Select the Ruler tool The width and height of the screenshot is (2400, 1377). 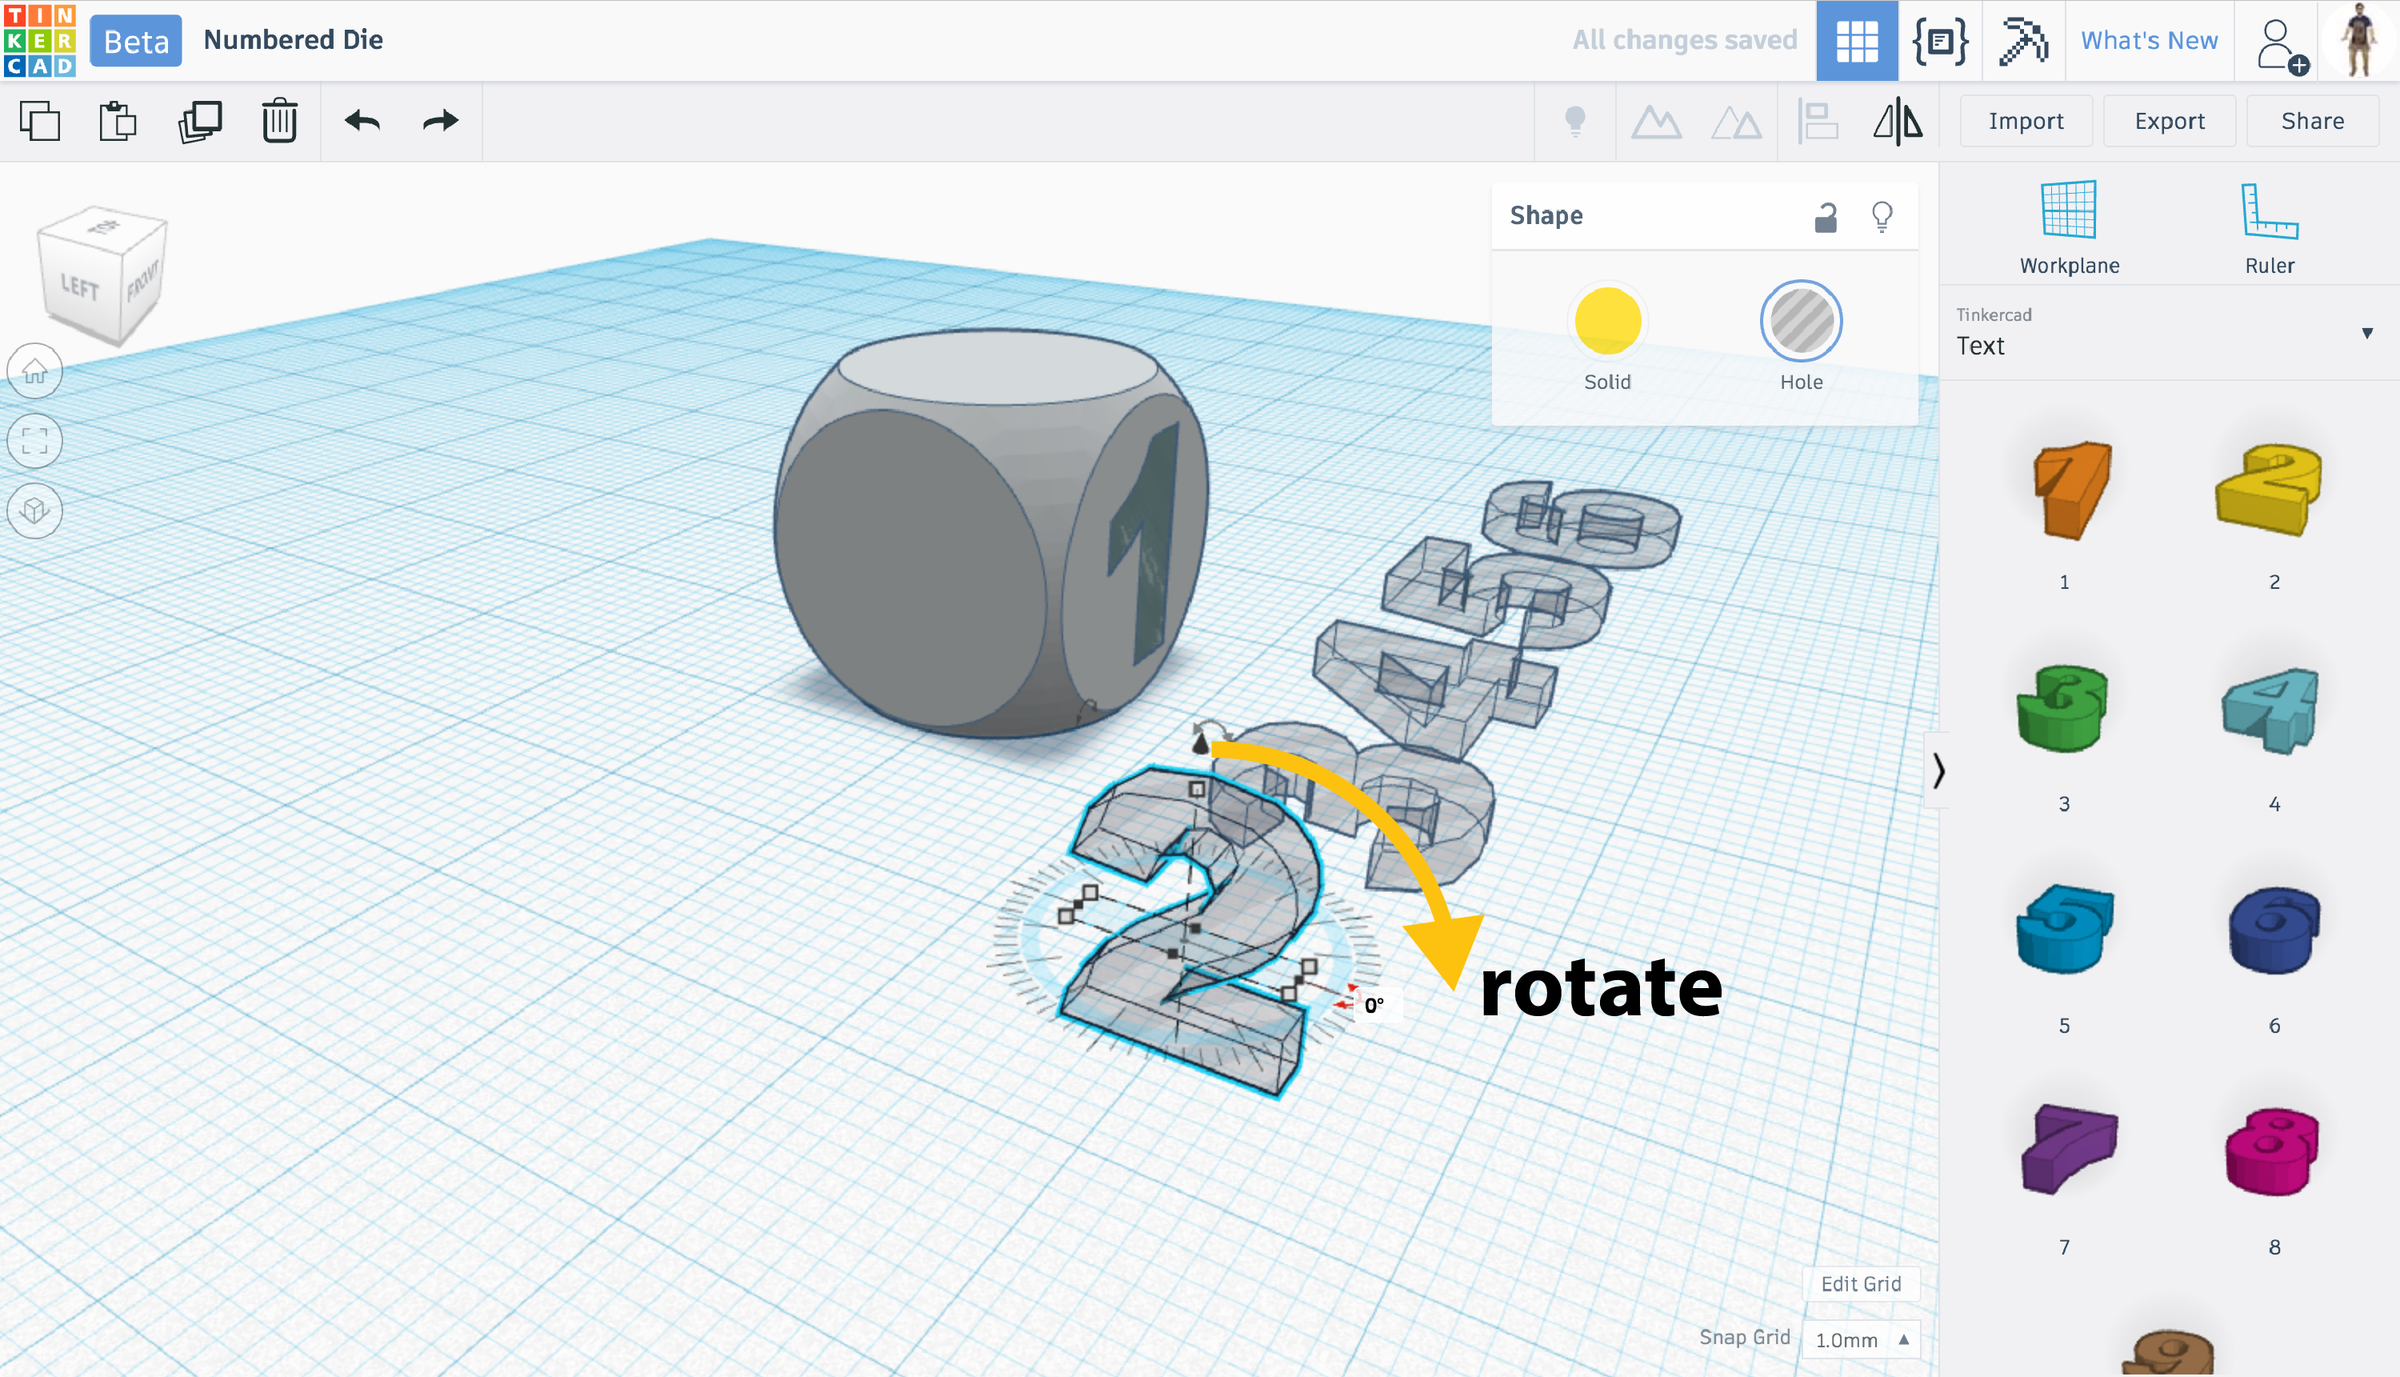coord(2269,227)
